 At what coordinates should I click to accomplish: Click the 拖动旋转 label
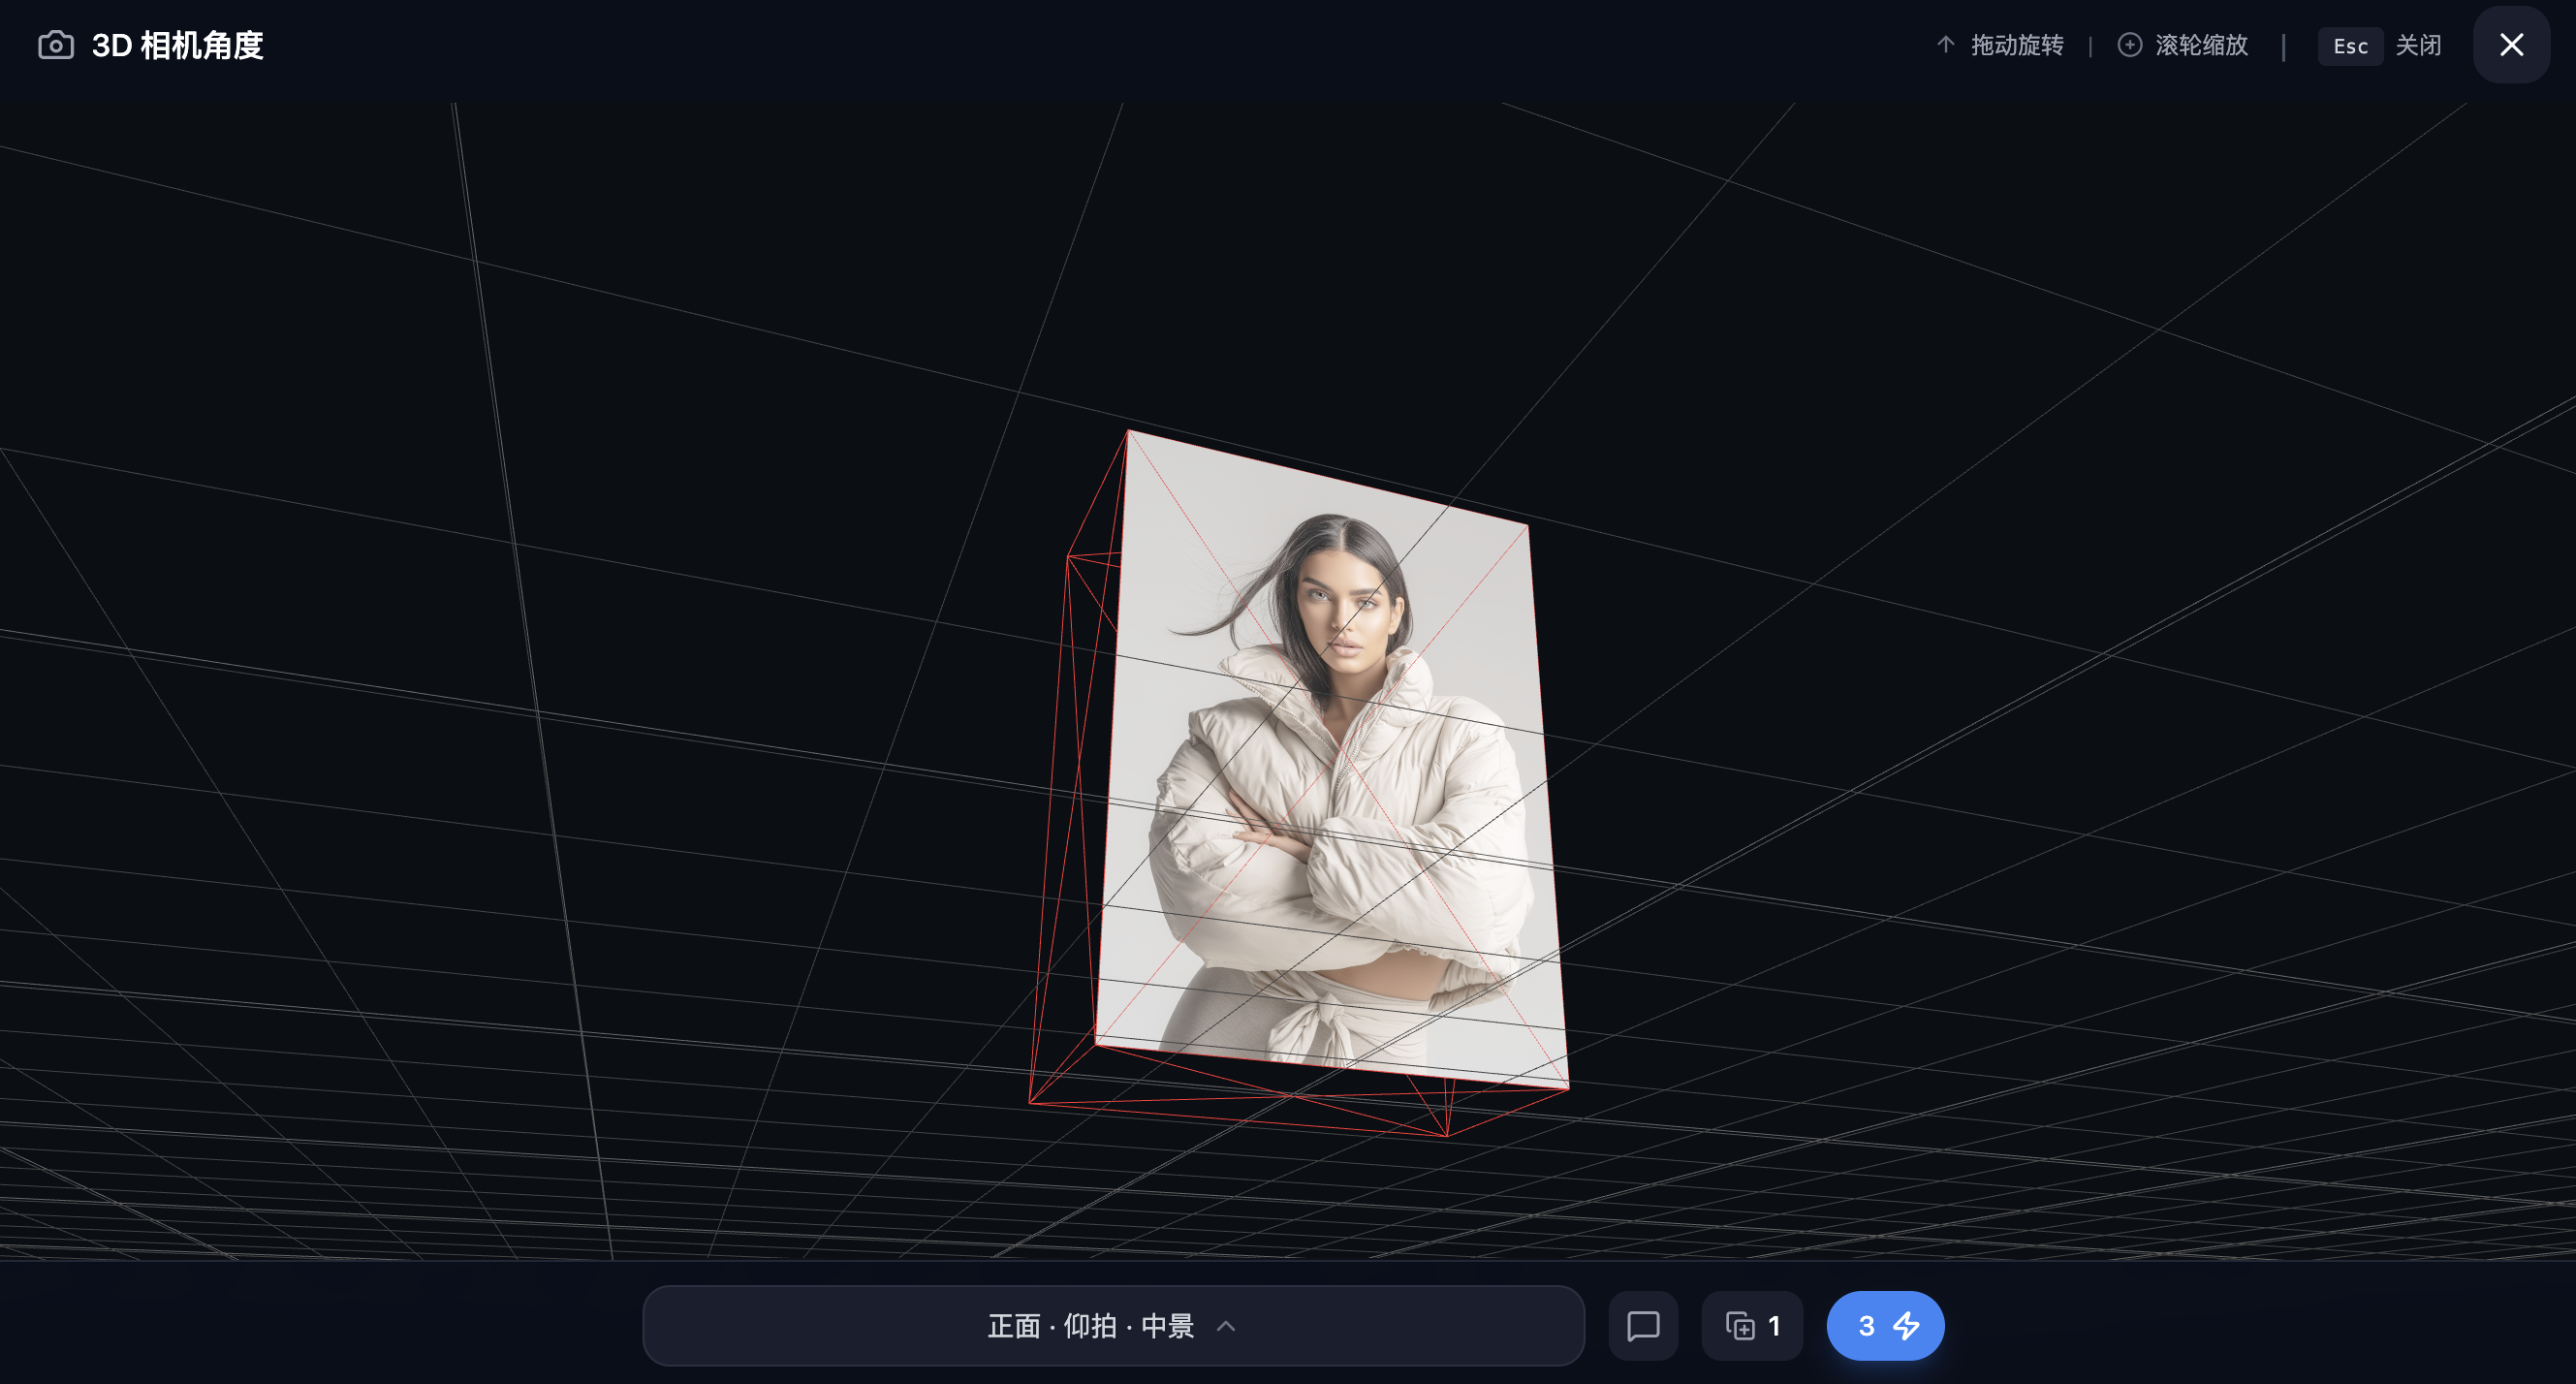click(x=2016, y=46)
